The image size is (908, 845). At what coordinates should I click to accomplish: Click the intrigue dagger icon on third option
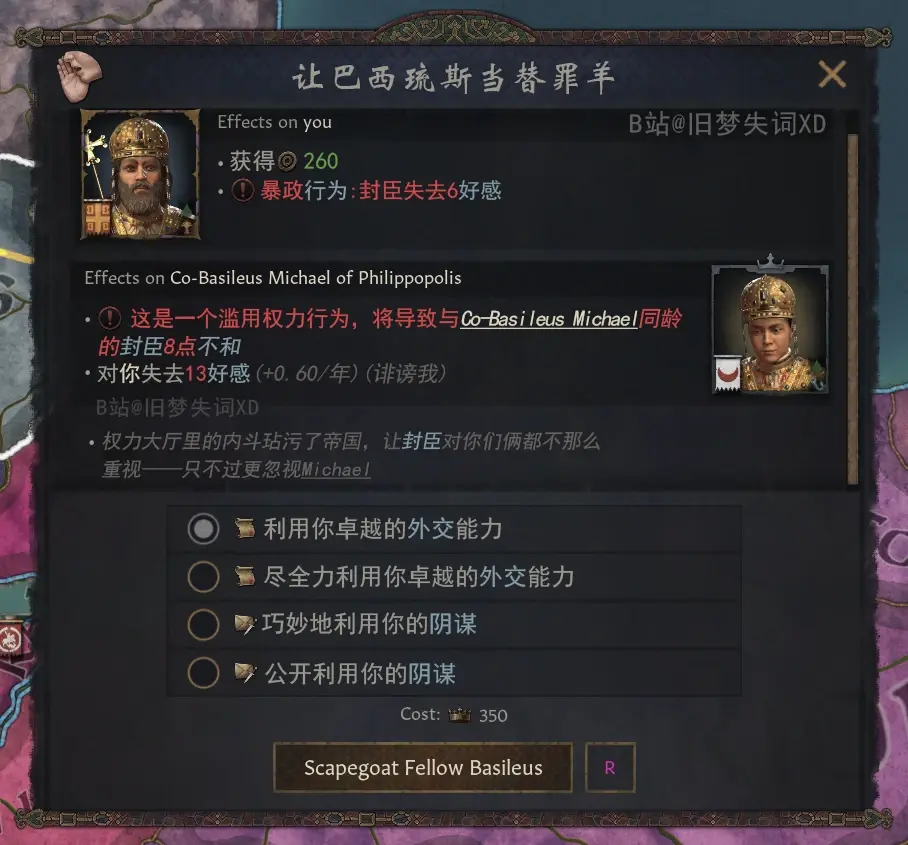tap(245, 624)
